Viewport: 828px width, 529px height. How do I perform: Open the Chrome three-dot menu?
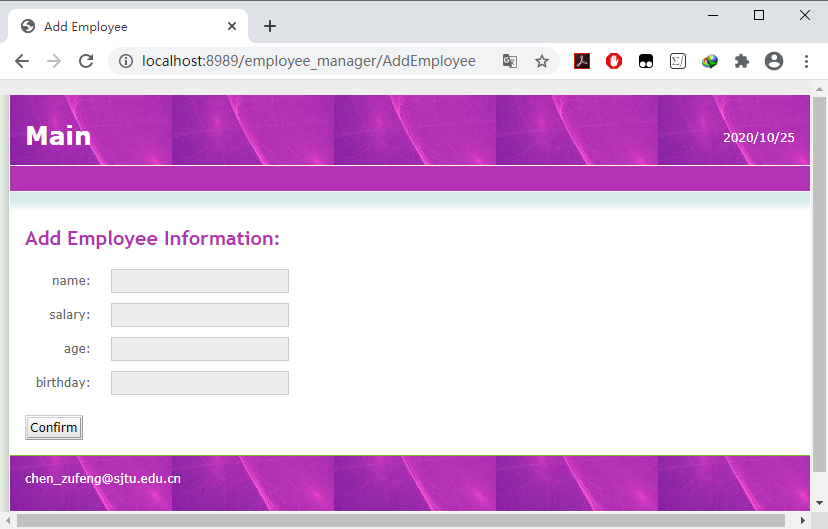[806, 61]
